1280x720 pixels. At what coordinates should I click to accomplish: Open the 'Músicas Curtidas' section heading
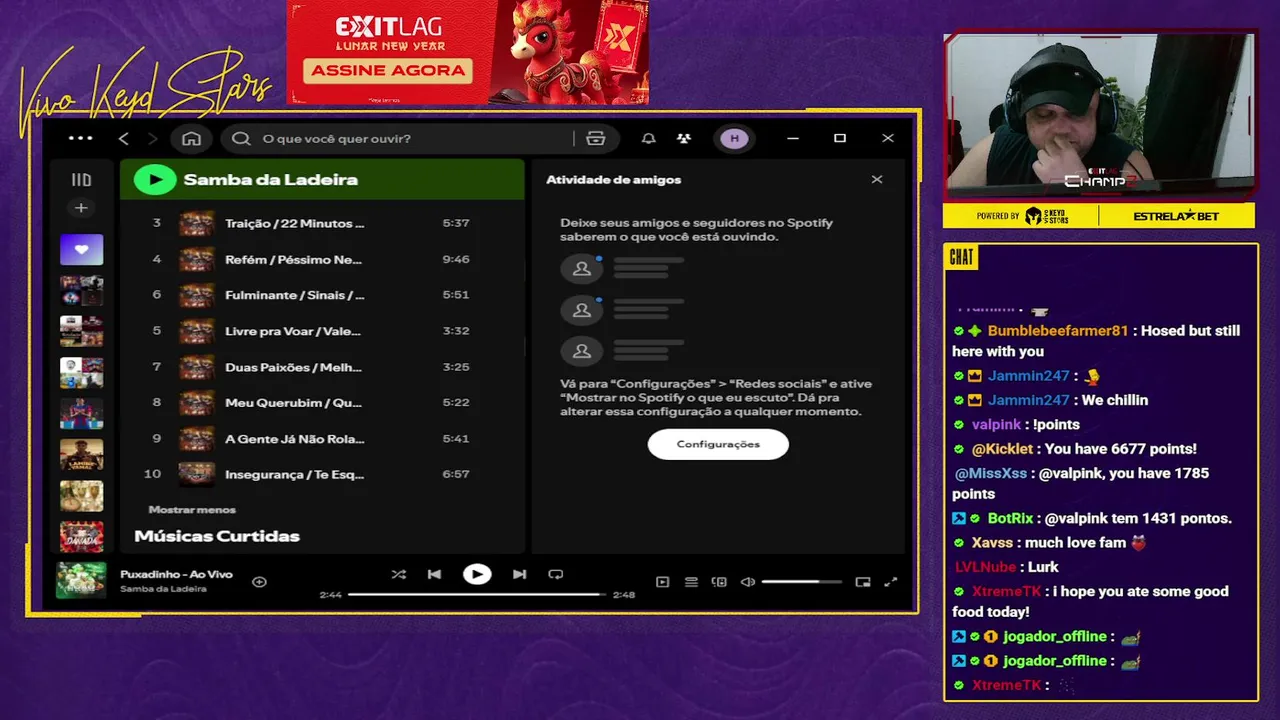point(217,536)
